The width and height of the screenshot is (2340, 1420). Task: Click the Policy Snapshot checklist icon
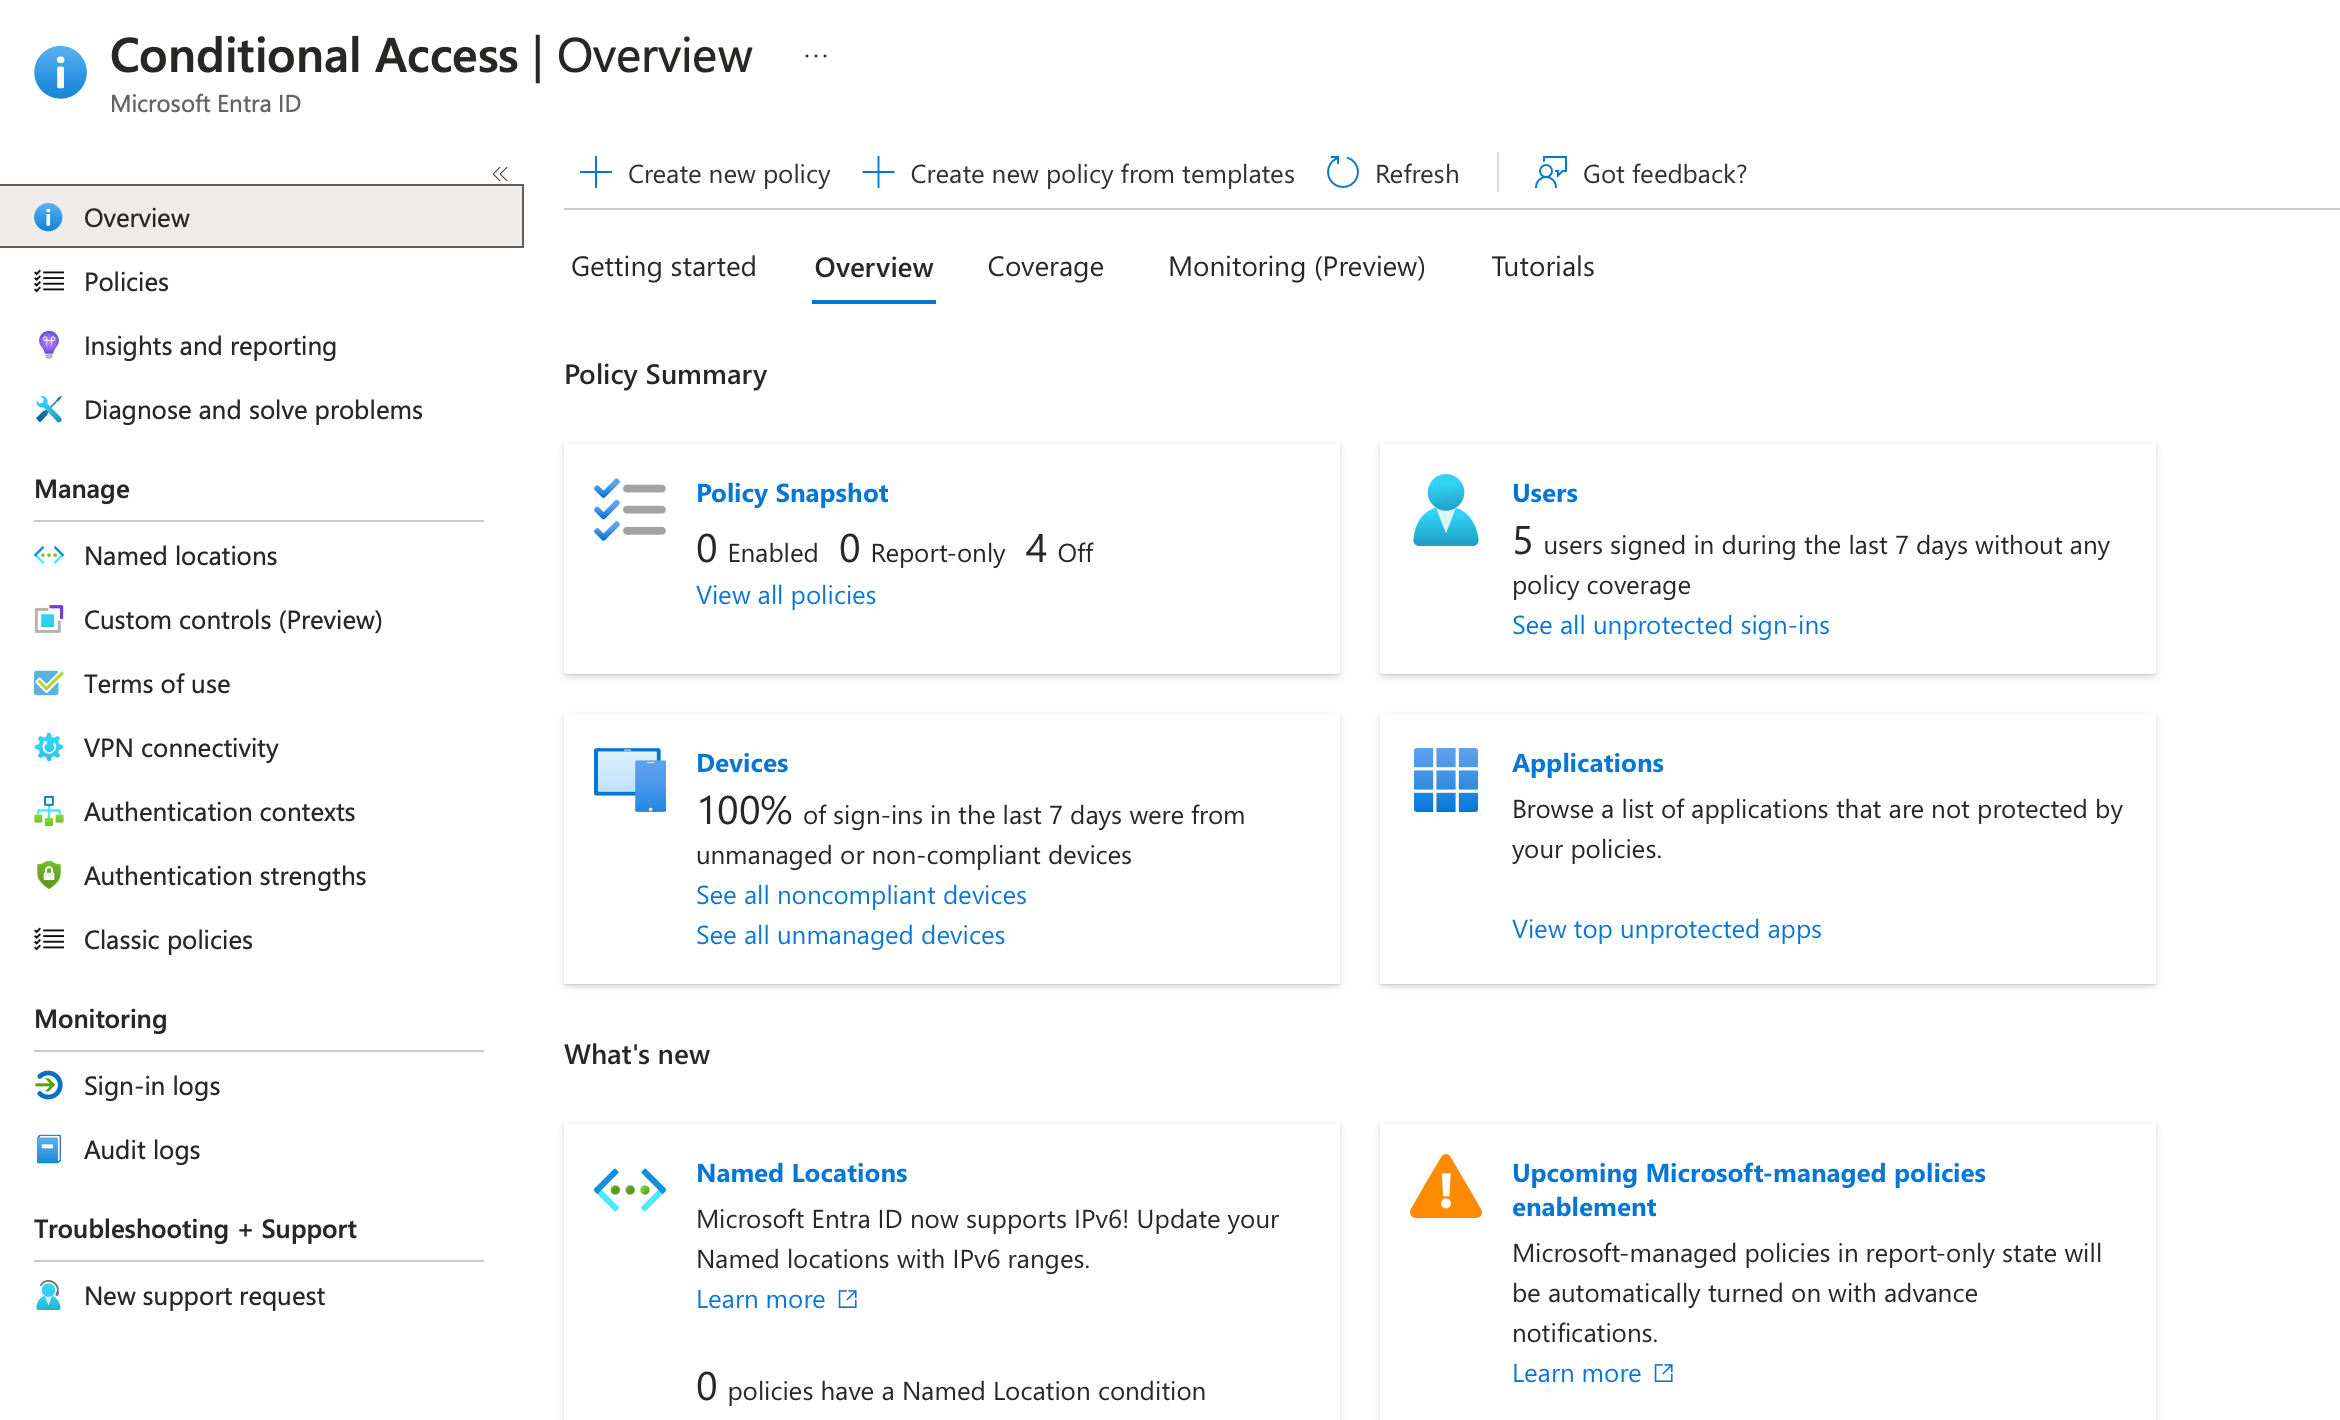tap(630, 510)
